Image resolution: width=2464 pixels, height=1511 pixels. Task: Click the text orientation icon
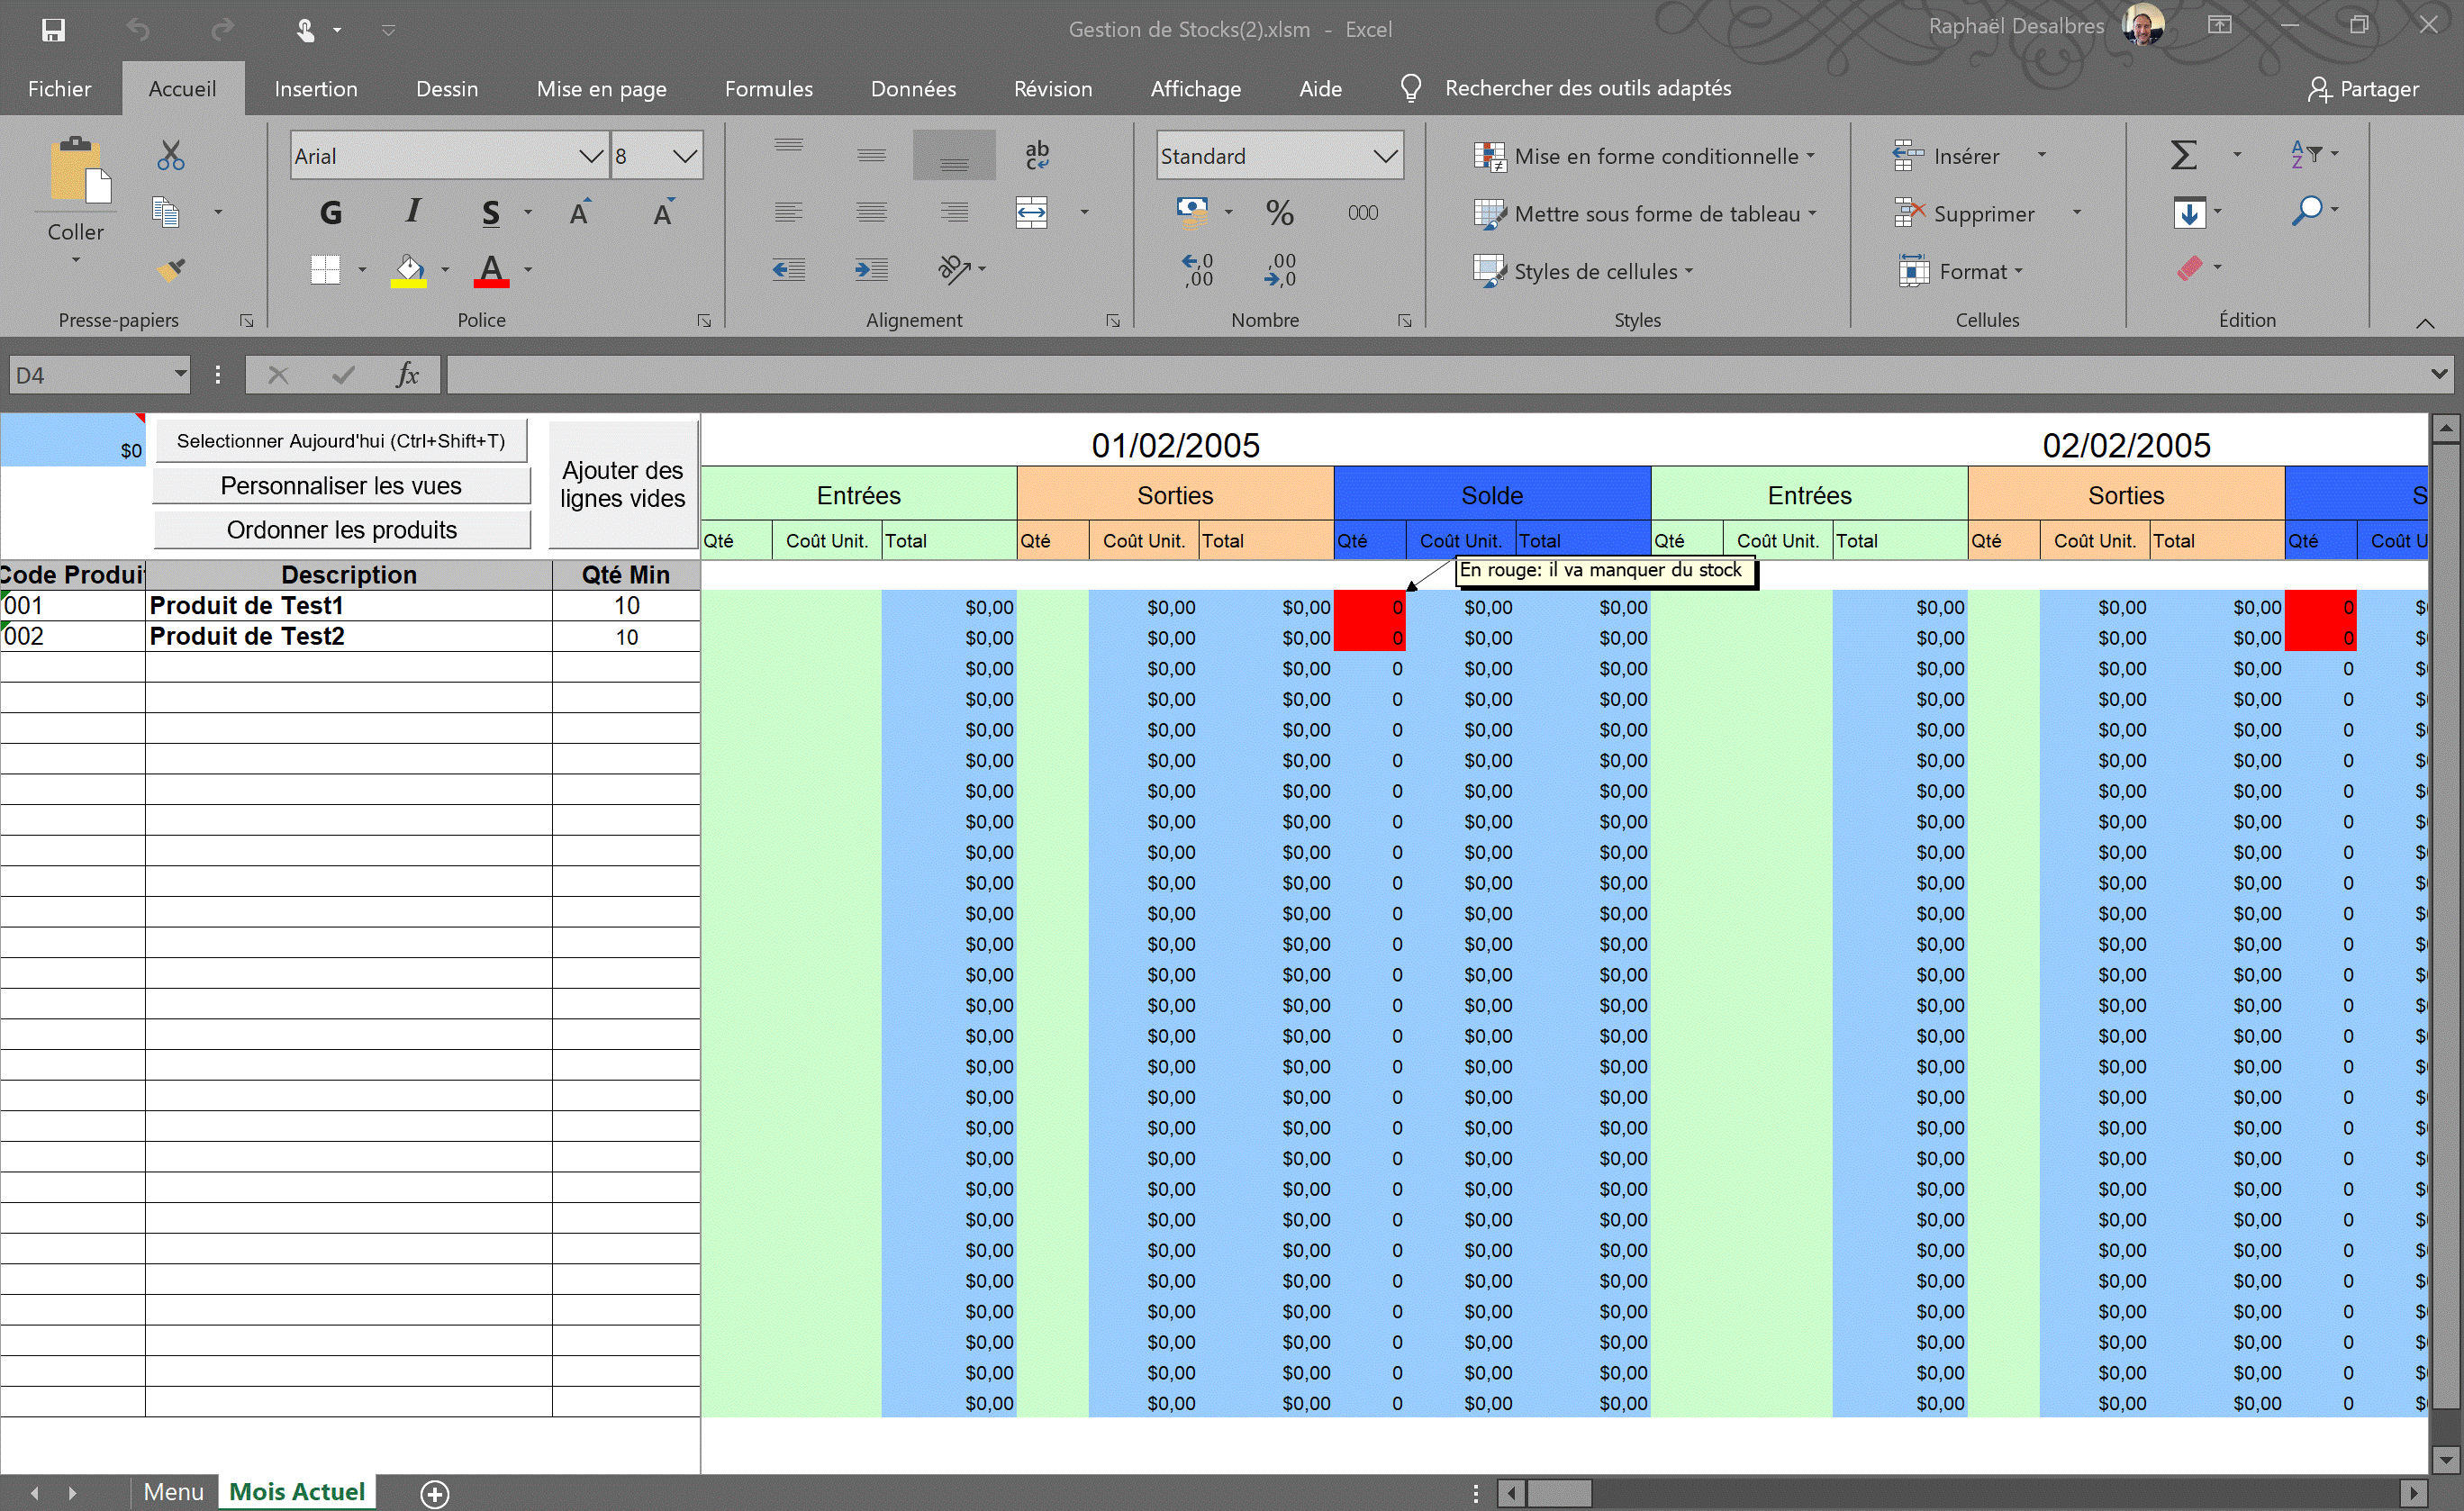(954, 268)
